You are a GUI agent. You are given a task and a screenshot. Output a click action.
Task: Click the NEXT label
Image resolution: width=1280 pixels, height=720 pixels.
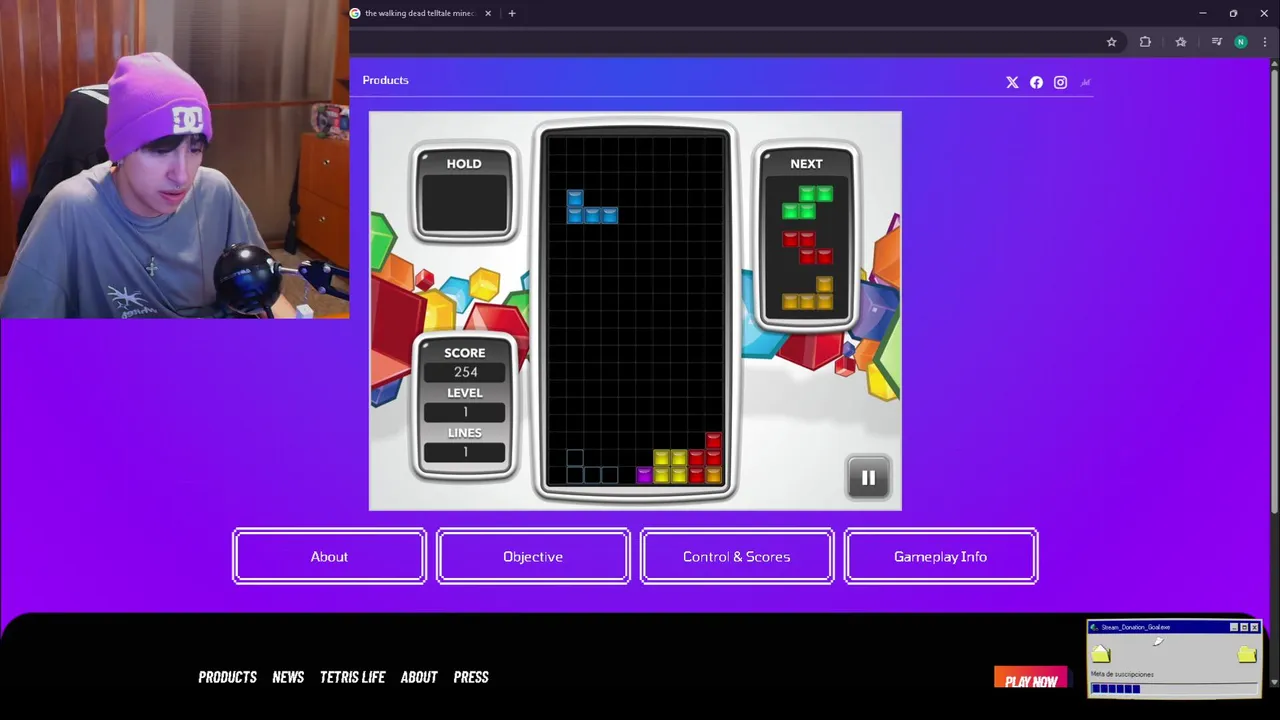tap(807, 164)
